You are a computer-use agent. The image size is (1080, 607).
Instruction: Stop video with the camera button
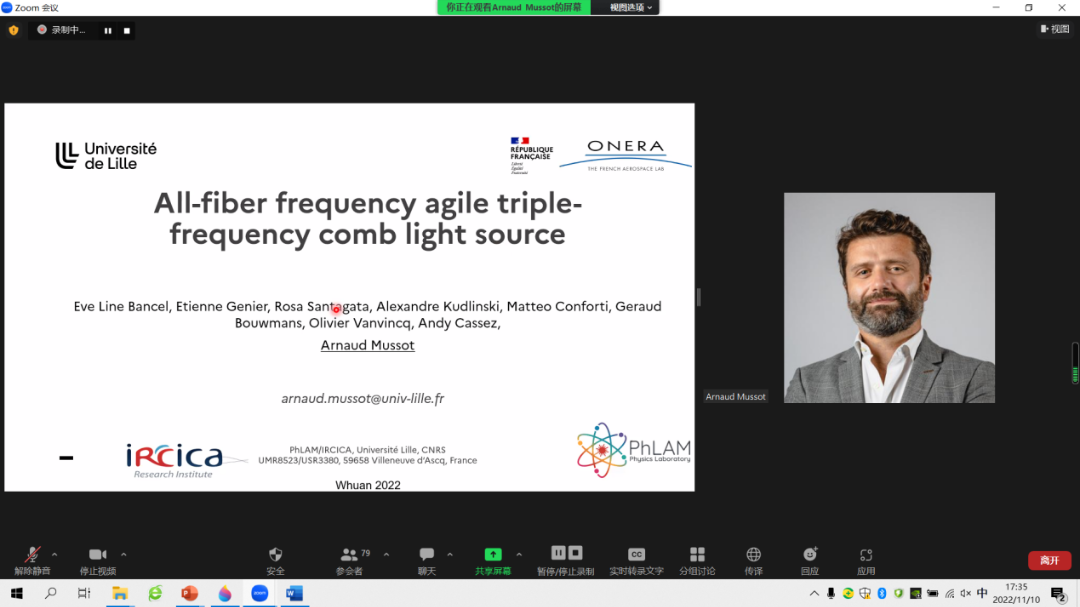(x=97, y=555)
